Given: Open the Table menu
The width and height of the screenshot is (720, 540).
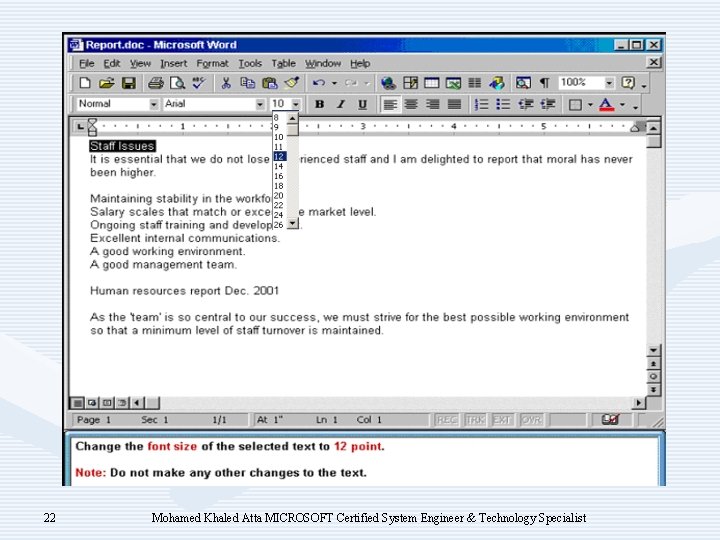Looking at the screenshot, I should pos(283,63).
